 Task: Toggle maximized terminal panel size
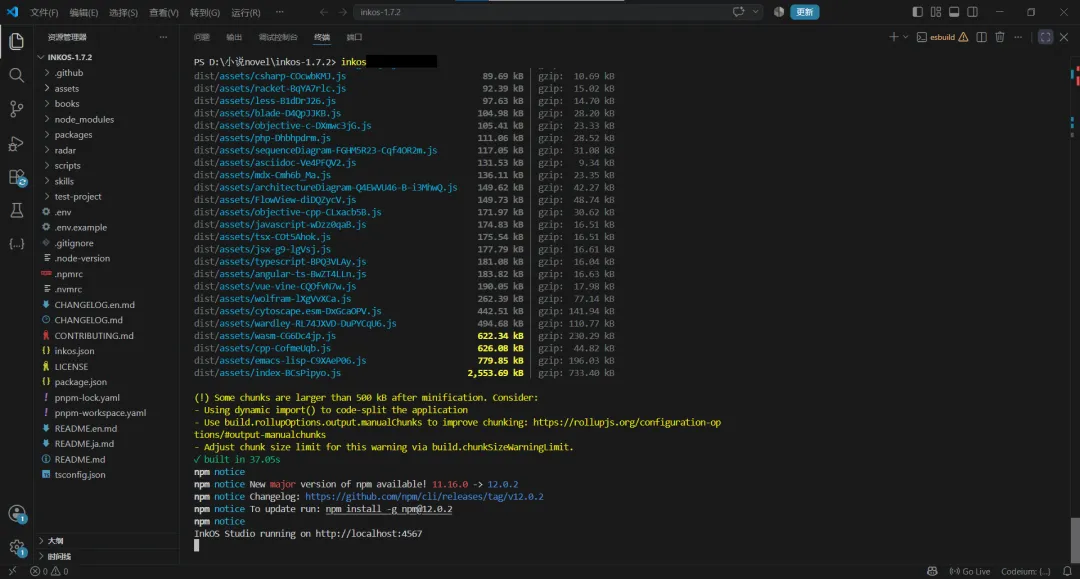(1046, 37)
